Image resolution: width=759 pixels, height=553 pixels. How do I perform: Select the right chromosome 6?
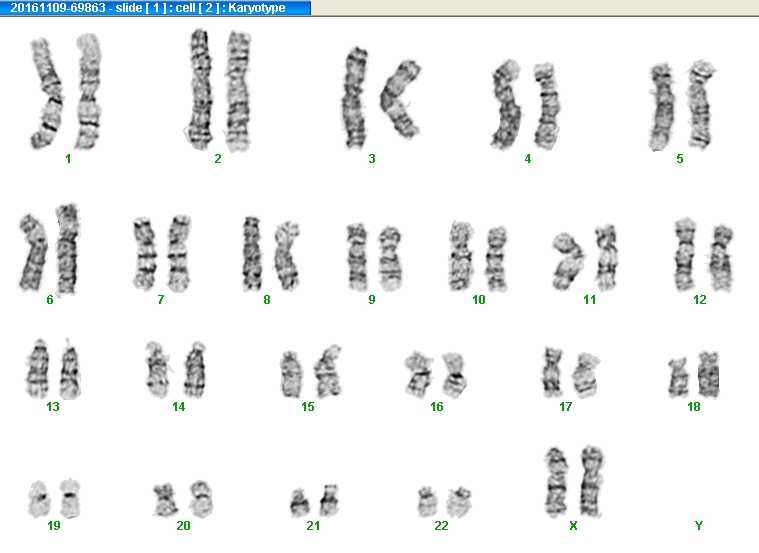point(67,249)
